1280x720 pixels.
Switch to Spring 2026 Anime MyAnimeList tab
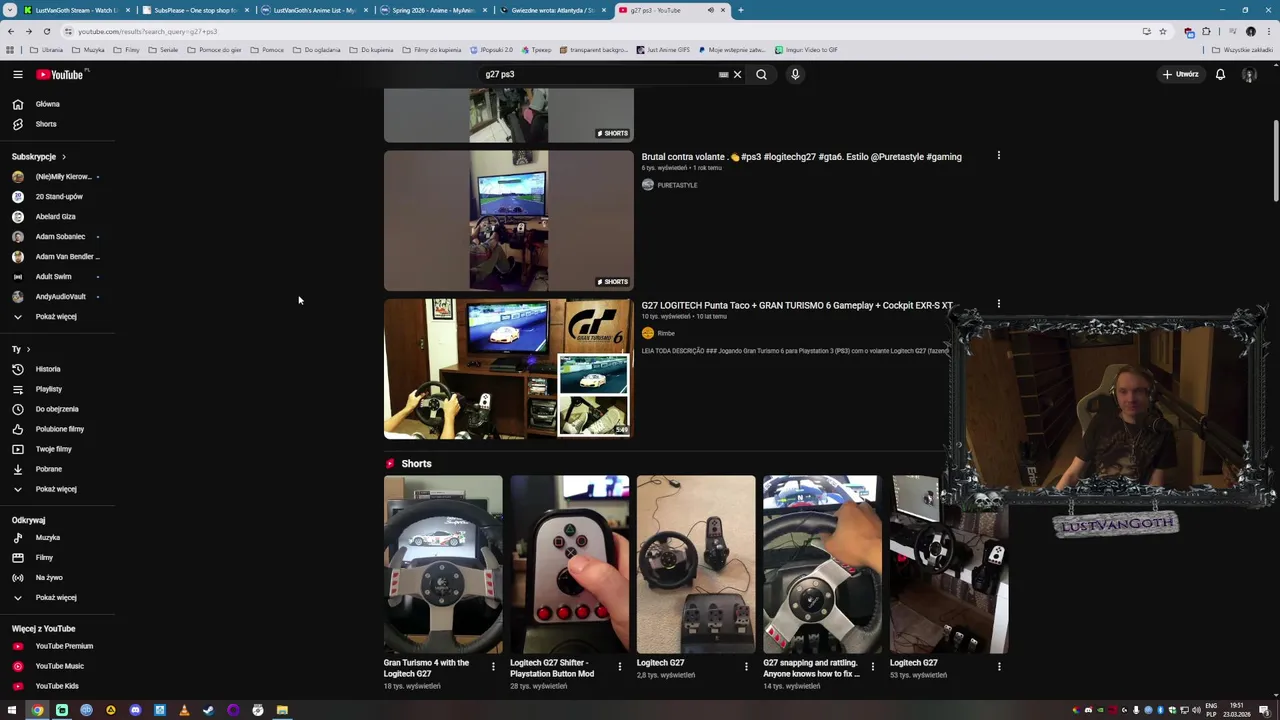point(433,10)
